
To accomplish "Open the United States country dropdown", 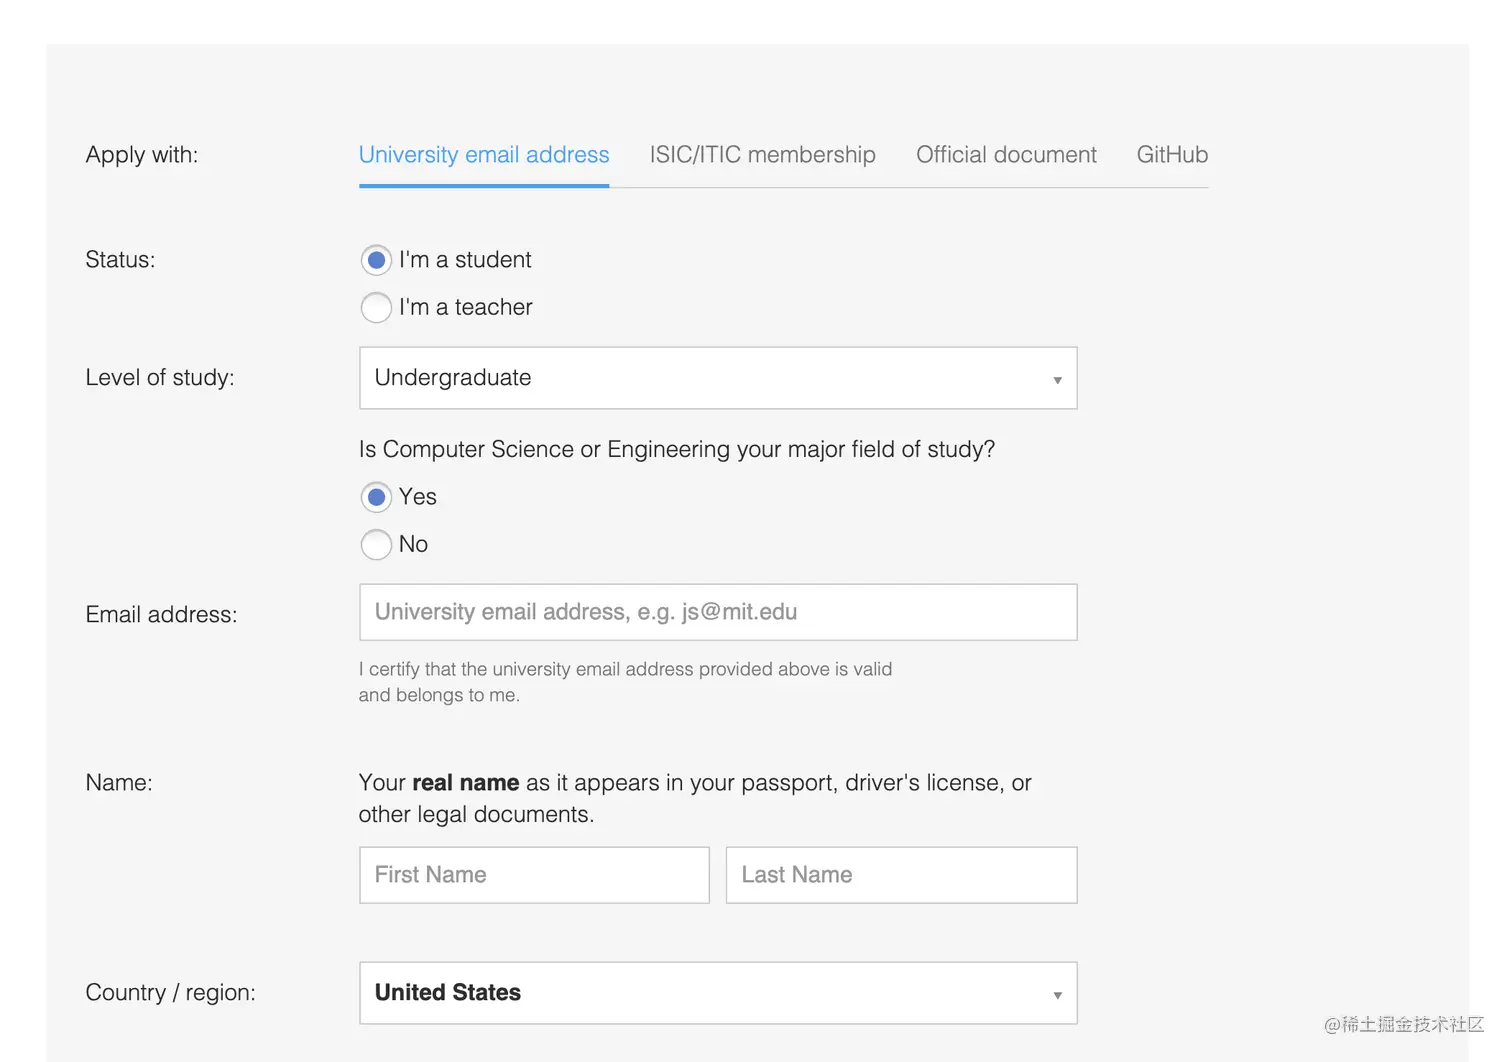I will pos(717,993).
